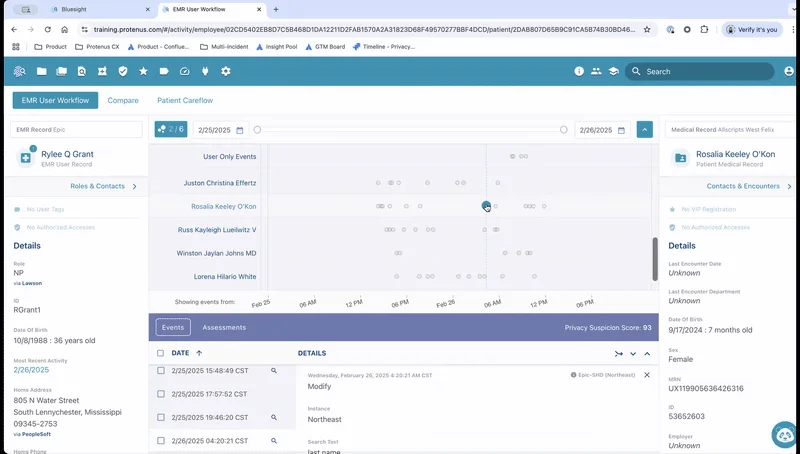Open the shield checkmark icon in top navigation
The height and width of the screenshot is (454, 800).
pyautogui.click(x=122, y=71)
